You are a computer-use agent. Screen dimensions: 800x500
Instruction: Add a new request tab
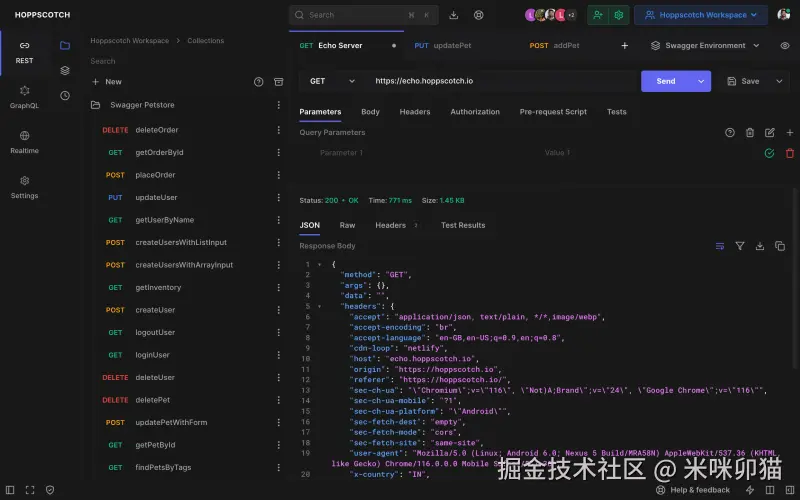624,45
